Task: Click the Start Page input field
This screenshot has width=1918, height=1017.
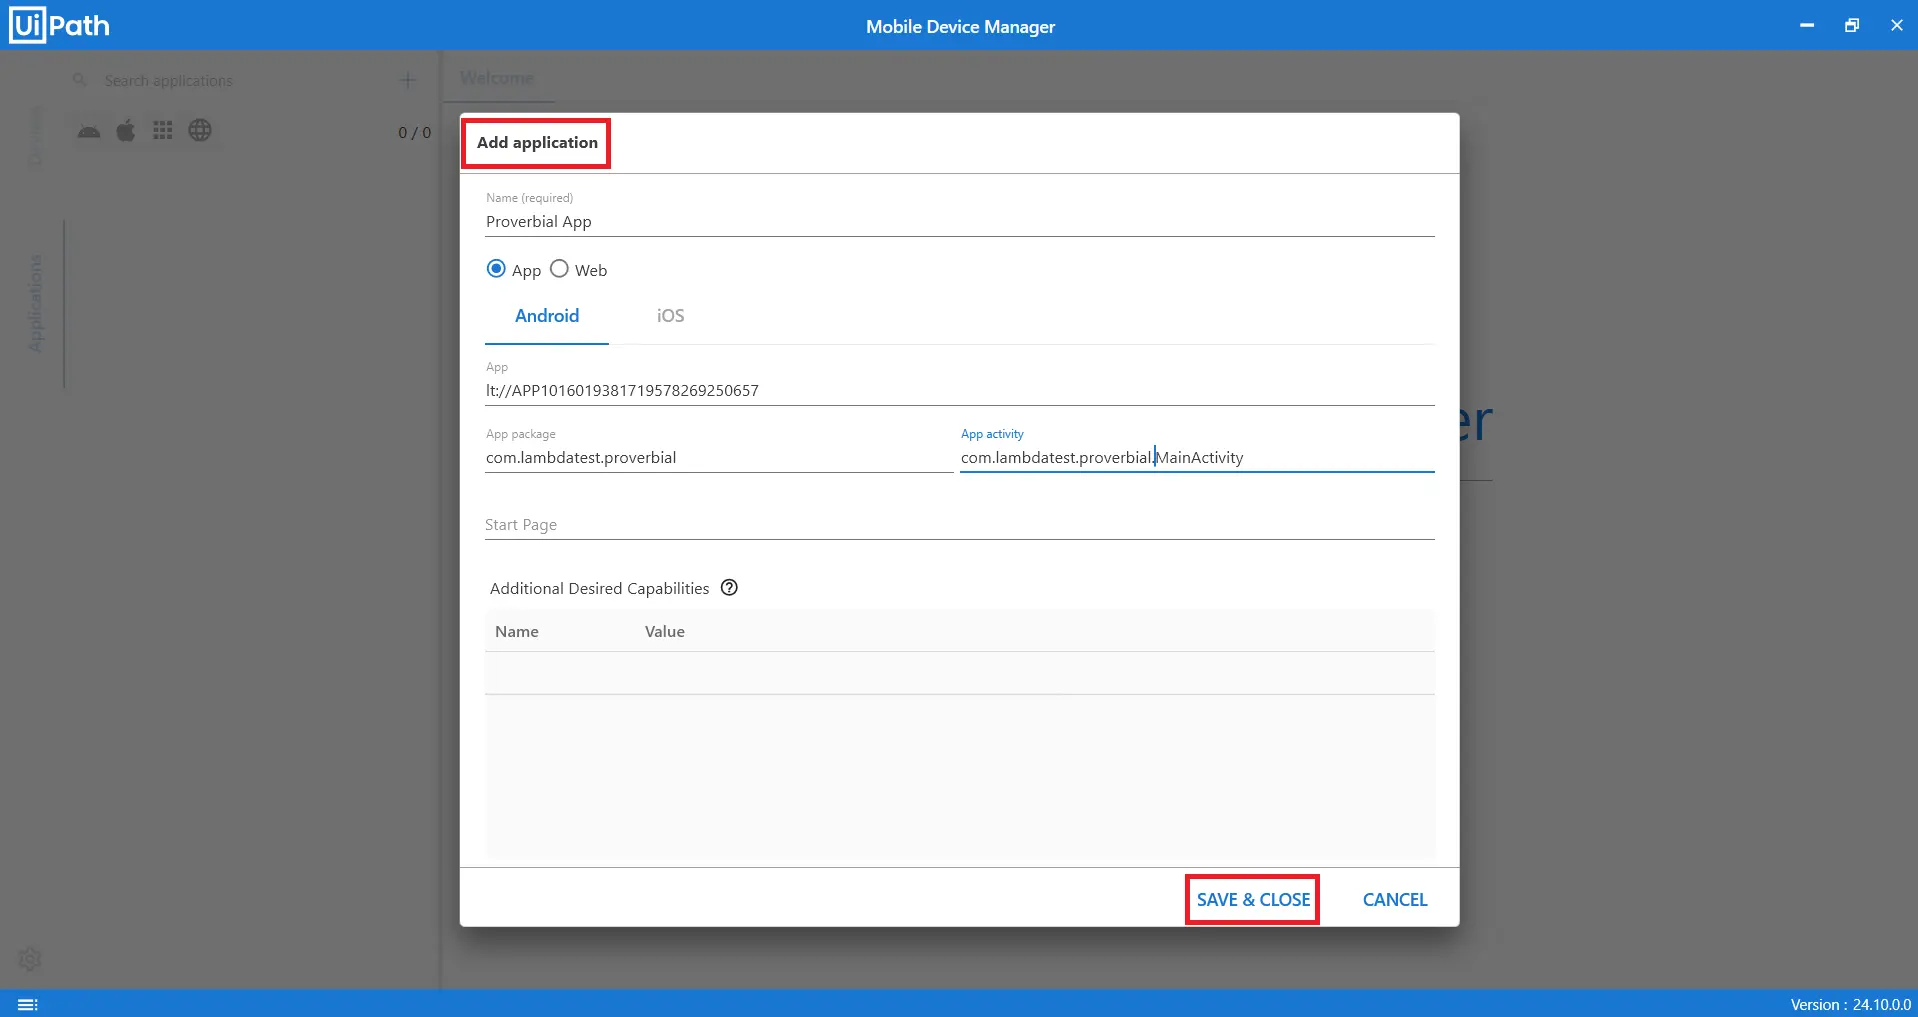Action: click(x=958, y=525)
